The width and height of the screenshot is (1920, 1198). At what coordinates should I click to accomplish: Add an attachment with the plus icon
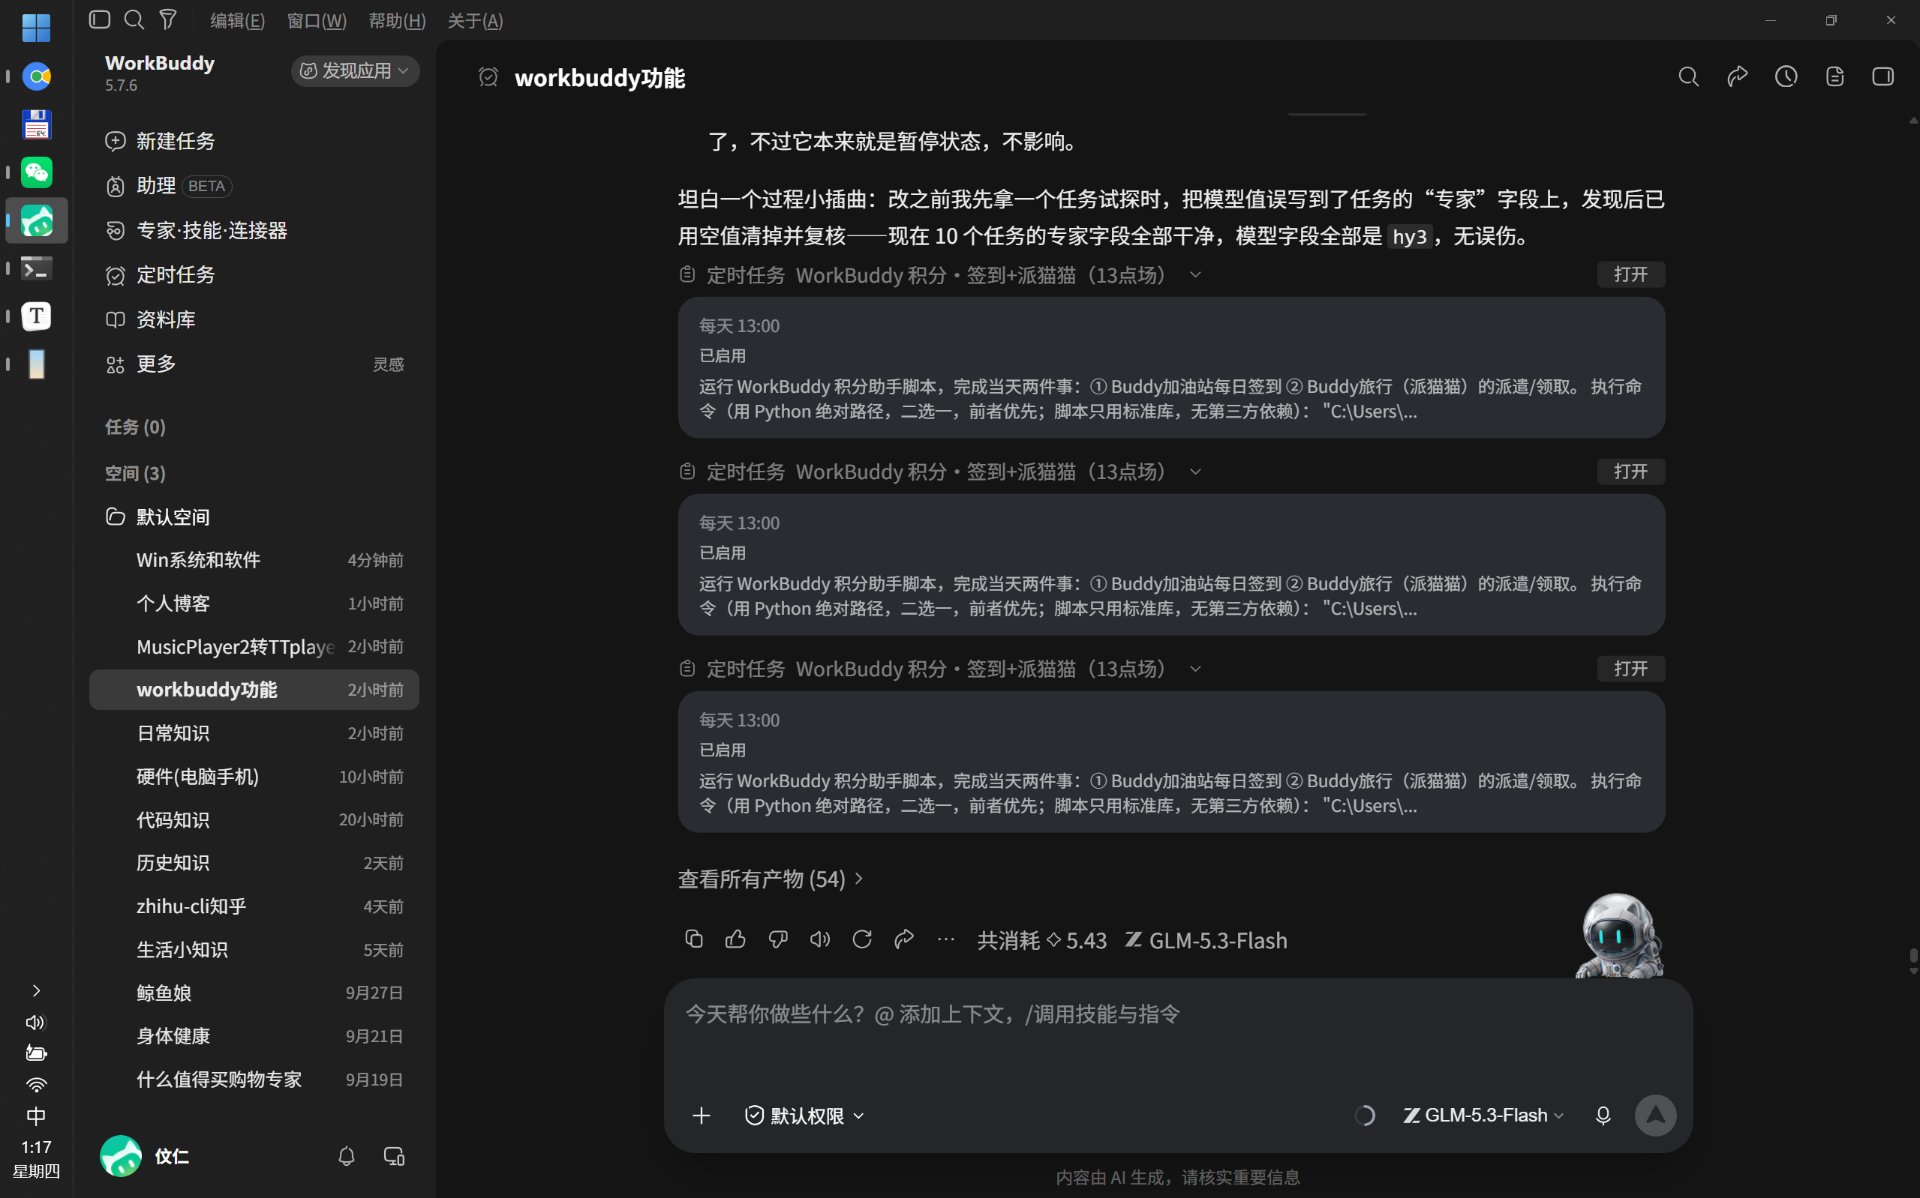click(701, 1115)
